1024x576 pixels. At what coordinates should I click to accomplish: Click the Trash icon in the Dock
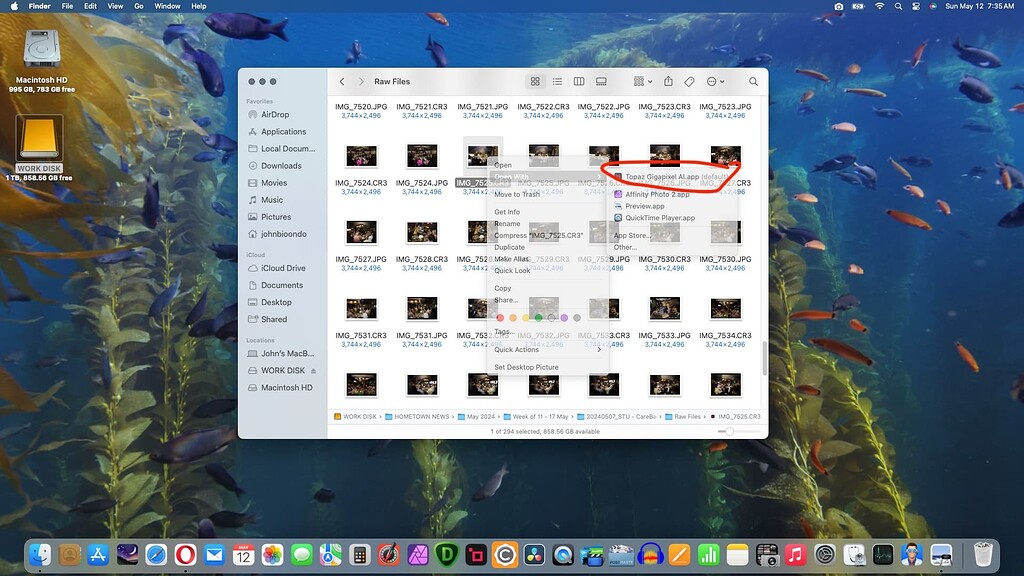pyautogui.click(x=983, y=555)
